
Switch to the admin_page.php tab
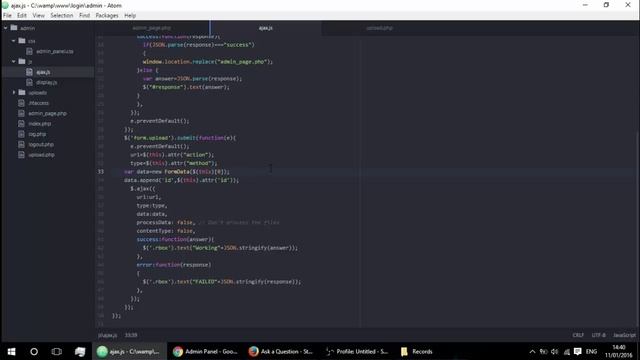pos(152,28)
